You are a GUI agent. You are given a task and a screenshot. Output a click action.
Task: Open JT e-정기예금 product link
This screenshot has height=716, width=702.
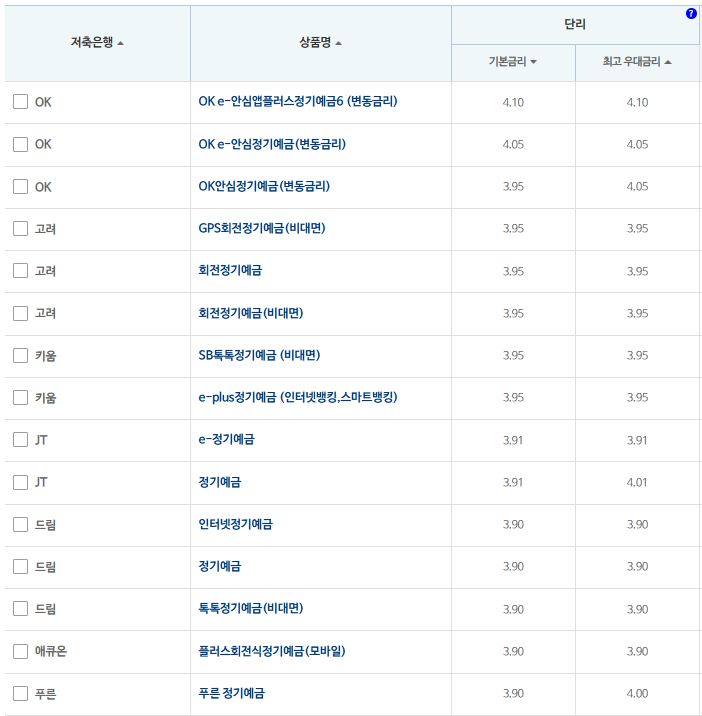(227, 440)
